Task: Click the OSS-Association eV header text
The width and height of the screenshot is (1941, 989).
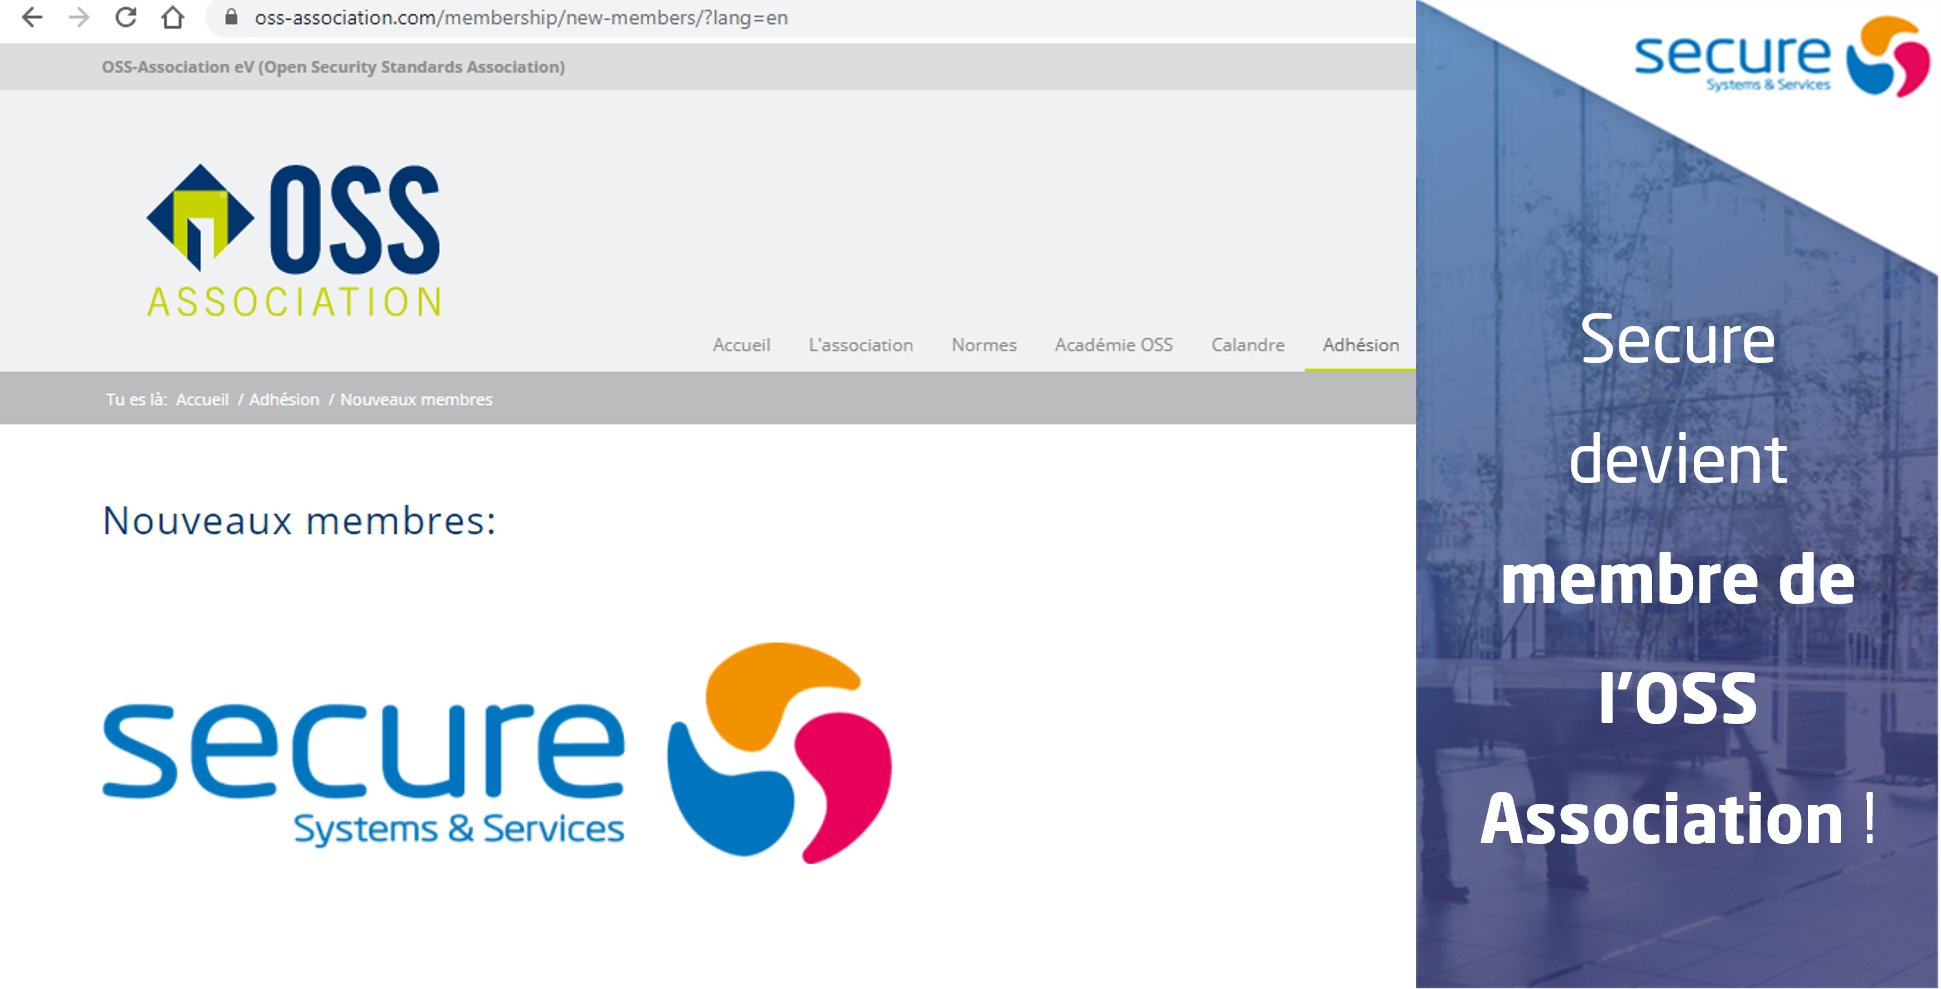Action: [x=333, y=67]
